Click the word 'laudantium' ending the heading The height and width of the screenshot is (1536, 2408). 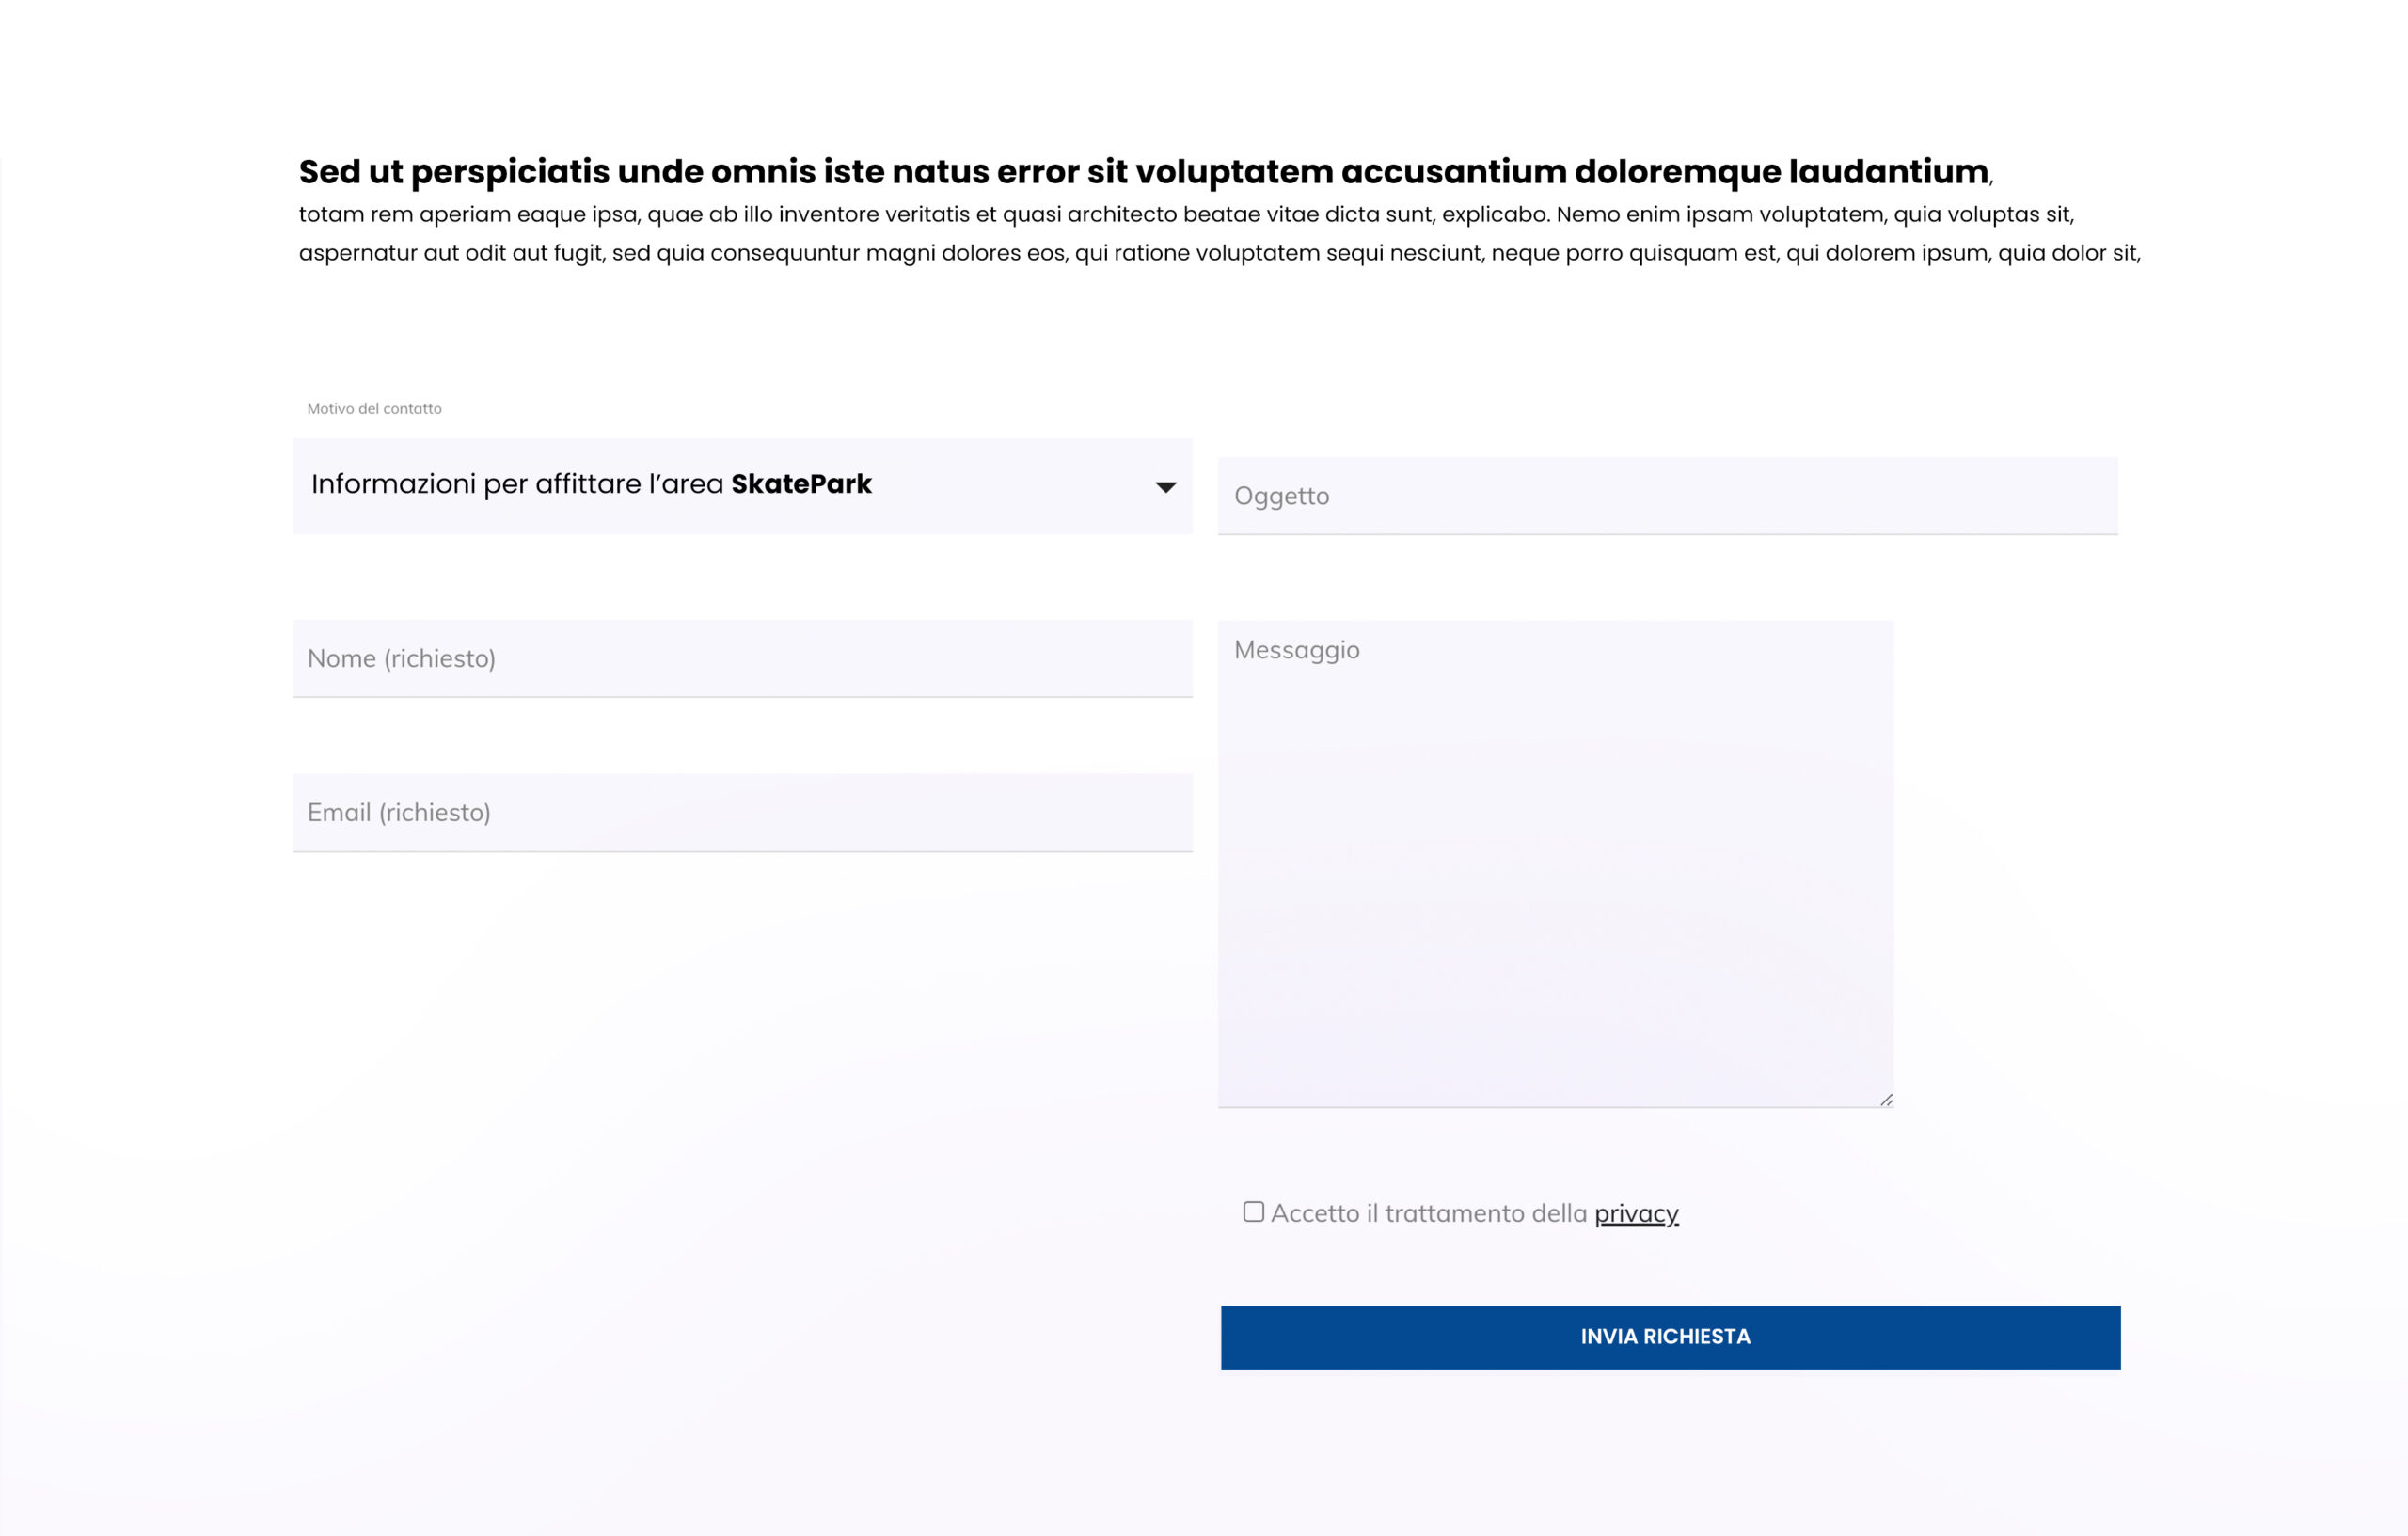[x=1888, y=172]
